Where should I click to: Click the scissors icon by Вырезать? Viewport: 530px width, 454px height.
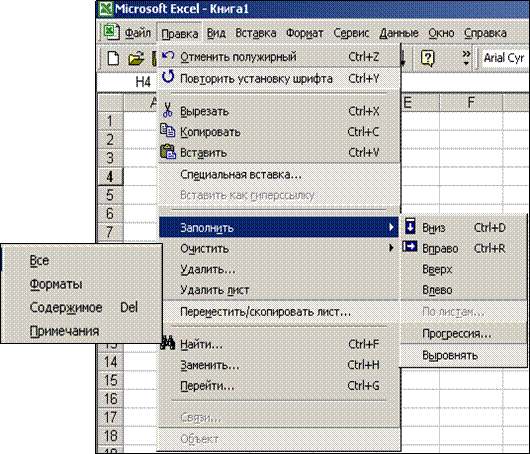(168, 110)
